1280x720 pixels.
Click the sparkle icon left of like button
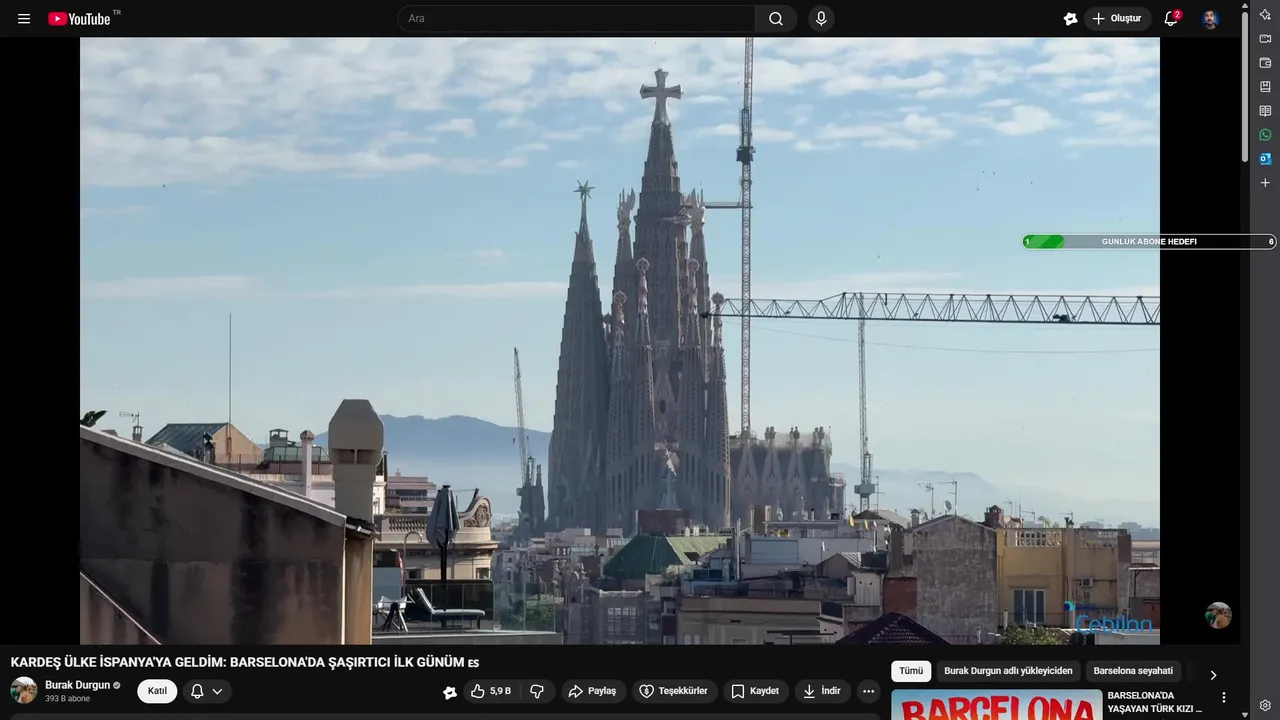[x=450, y=692]
